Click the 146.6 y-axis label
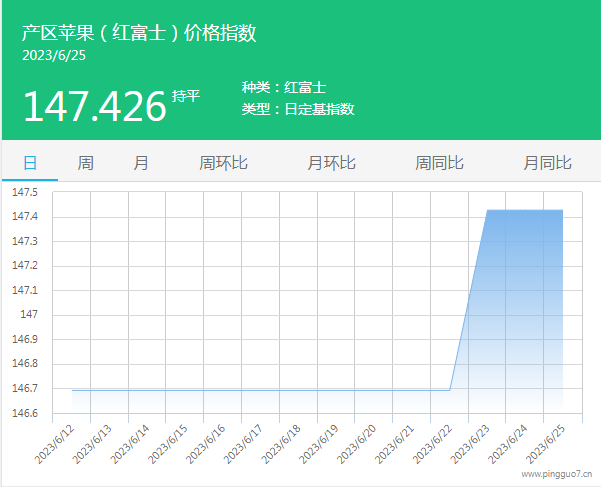 25,413
